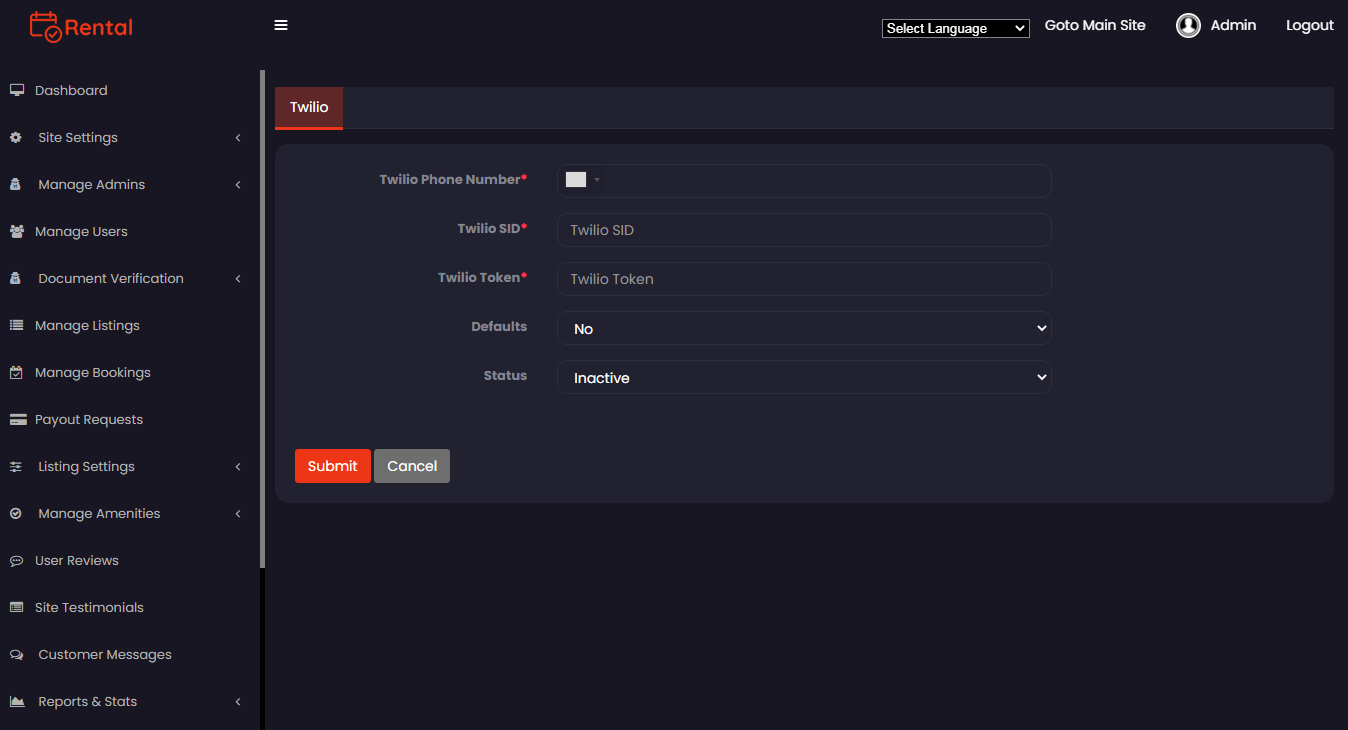Click the Cancel button
The width and height of the screenshot is (1348, 730).
[x=412, y=466]
